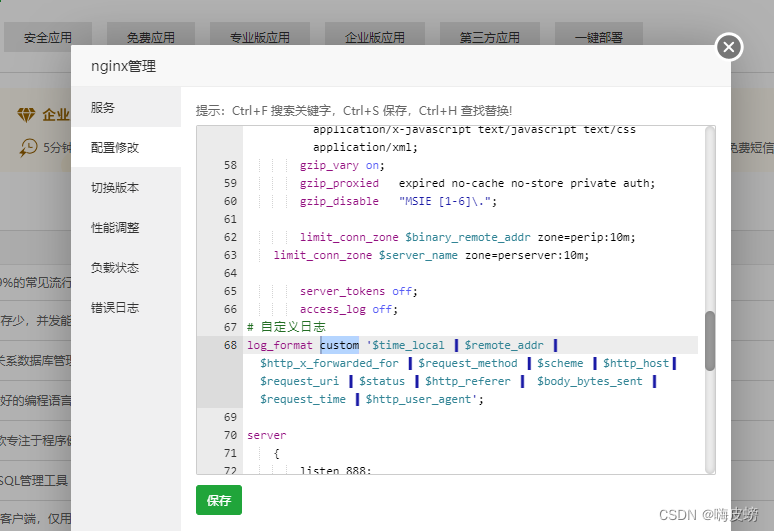This screenshot has height=531, width=774.
Task: Click gzip_disable directive on line 60
Action: point(339,201)
